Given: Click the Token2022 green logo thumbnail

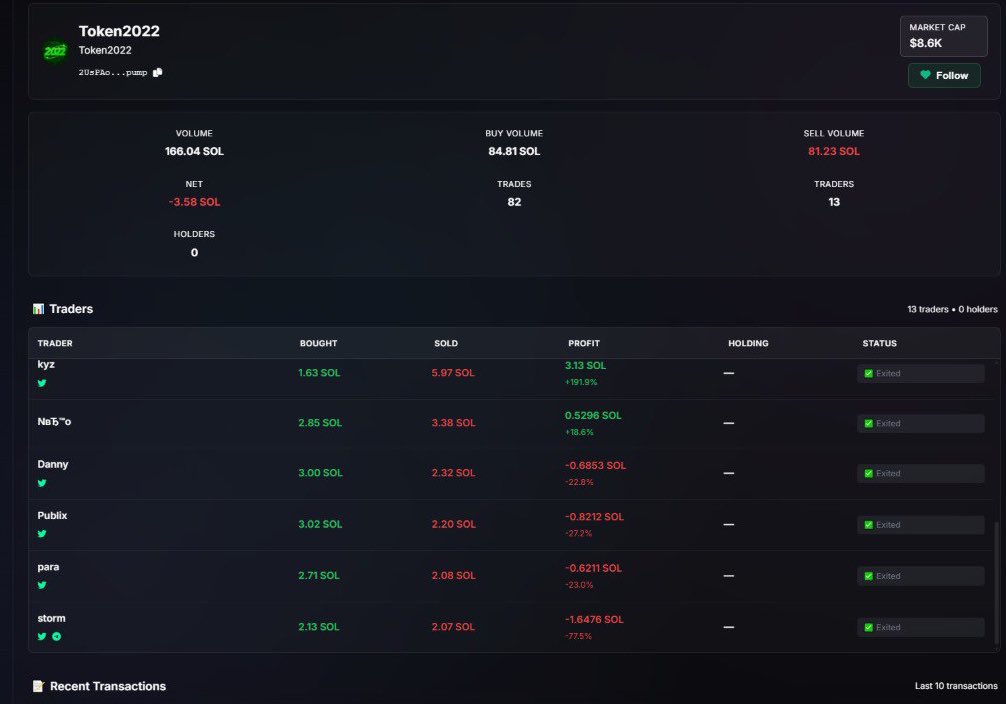Looking at the screenshot, I should pos(55,51).
